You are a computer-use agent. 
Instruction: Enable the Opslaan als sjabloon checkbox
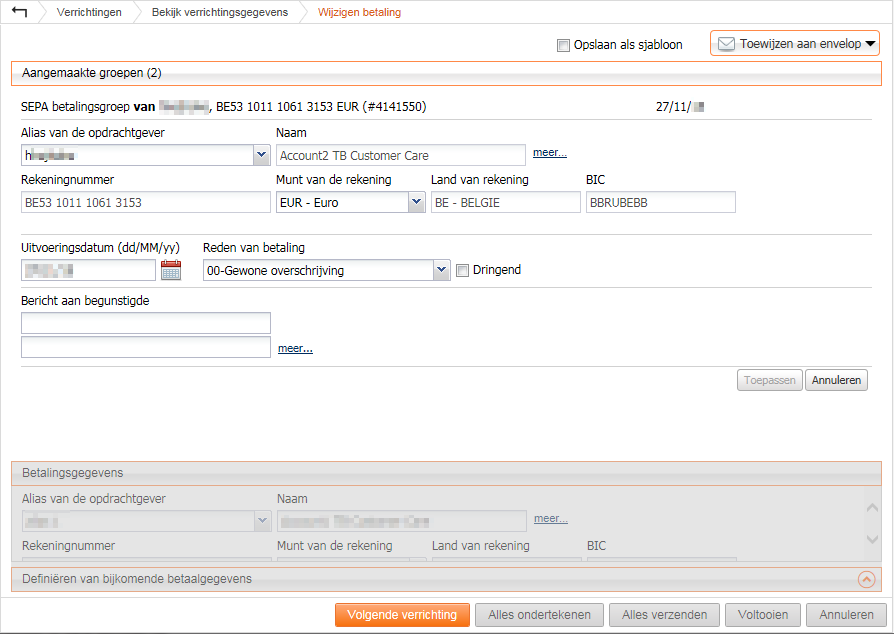[x=563, y=45]
